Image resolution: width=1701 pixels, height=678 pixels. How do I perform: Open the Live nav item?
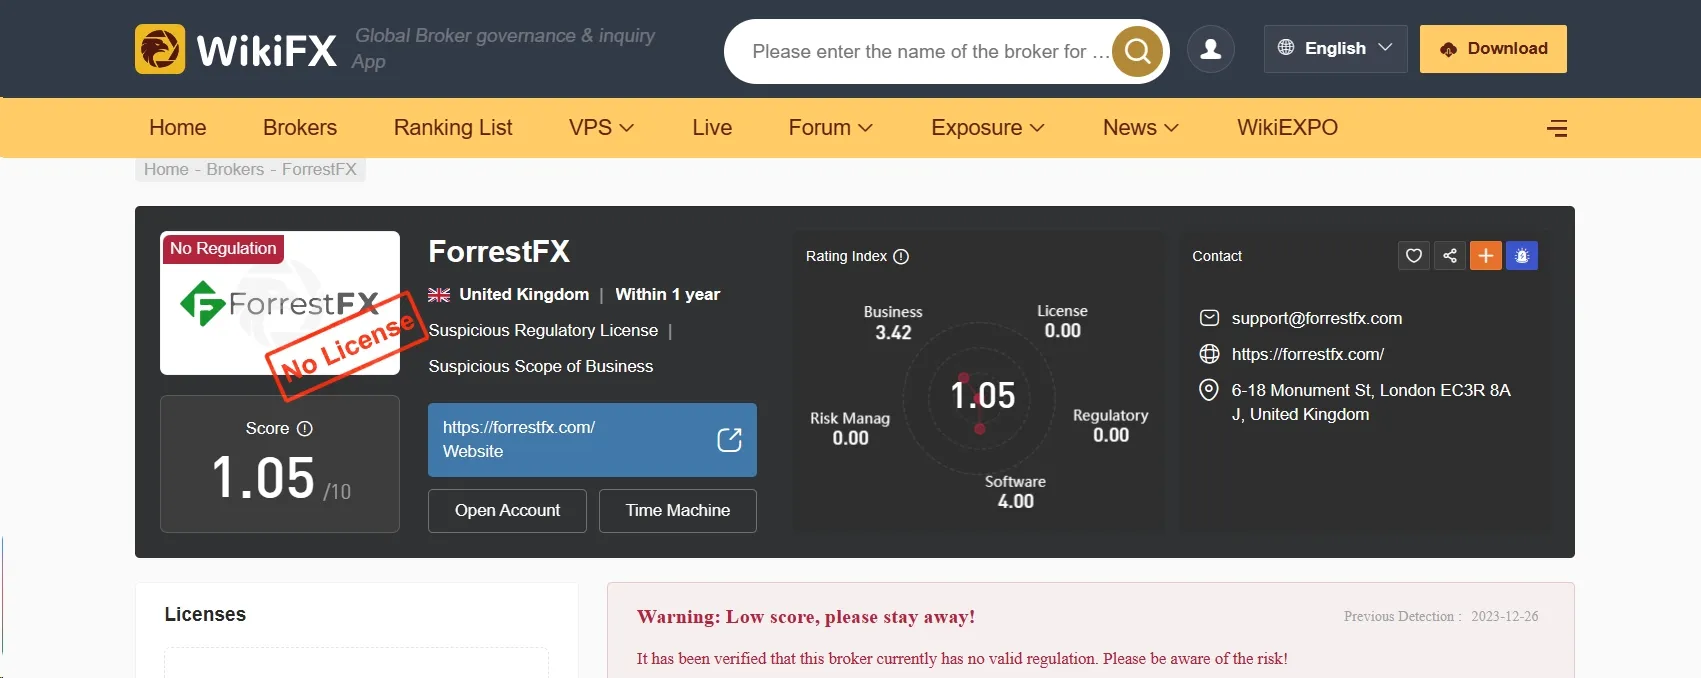[712, 128]
